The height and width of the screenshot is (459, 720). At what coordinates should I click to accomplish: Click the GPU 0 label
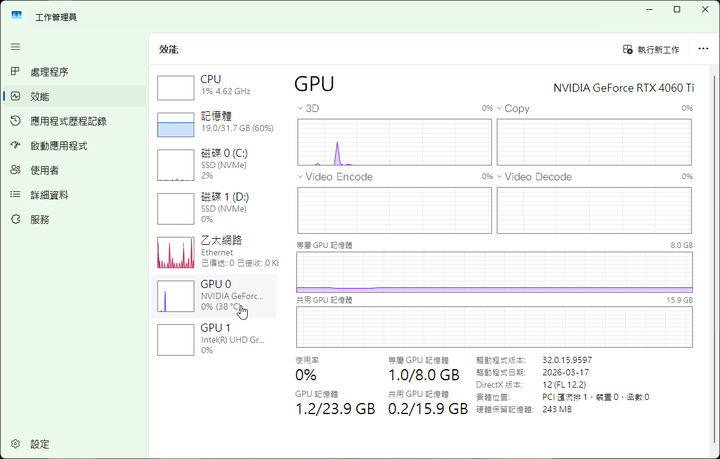(x=216, y=284)
